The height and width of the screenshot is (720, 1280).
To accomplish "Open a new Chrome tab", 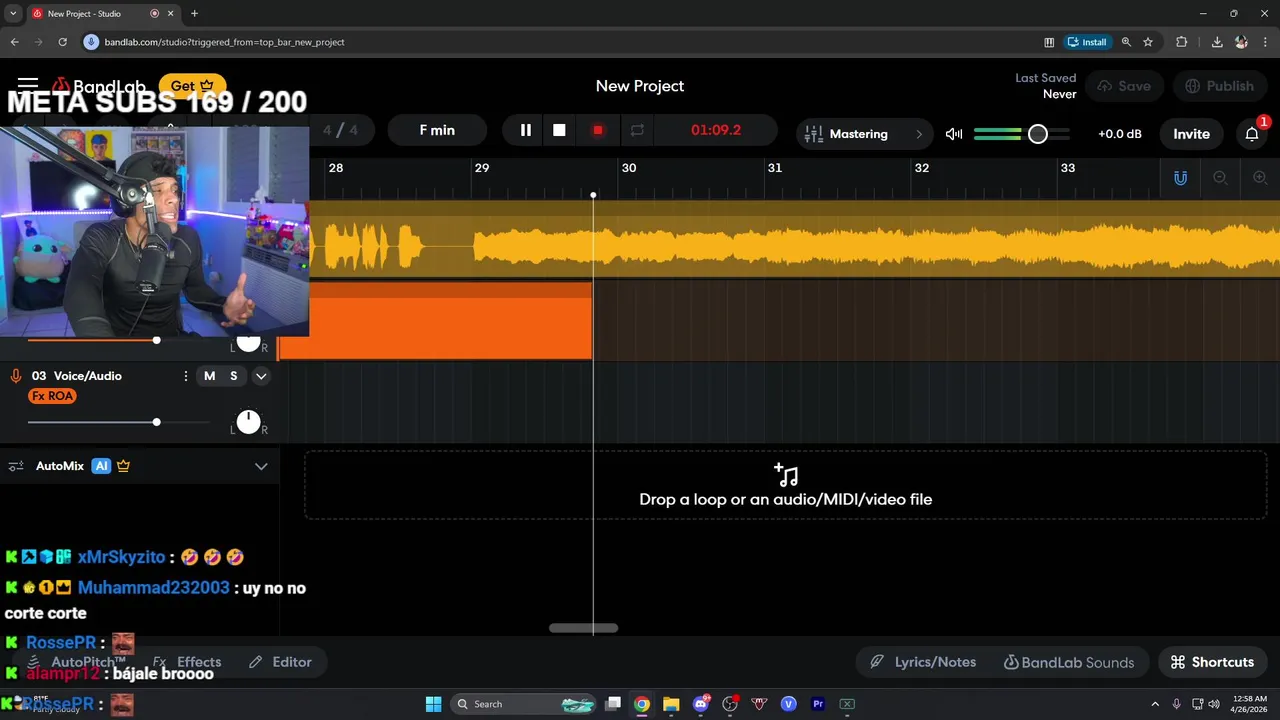I will click(x=194, y=13).
